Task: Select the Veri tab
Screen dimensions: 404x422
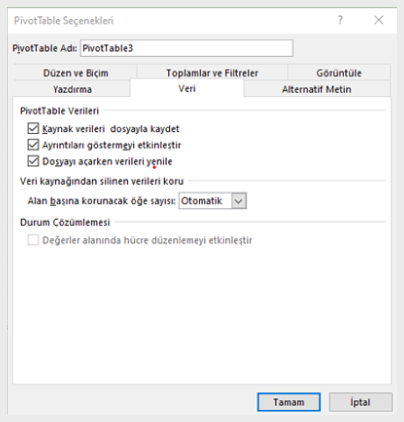Action: pyautogui.click(x=187, y=88)
